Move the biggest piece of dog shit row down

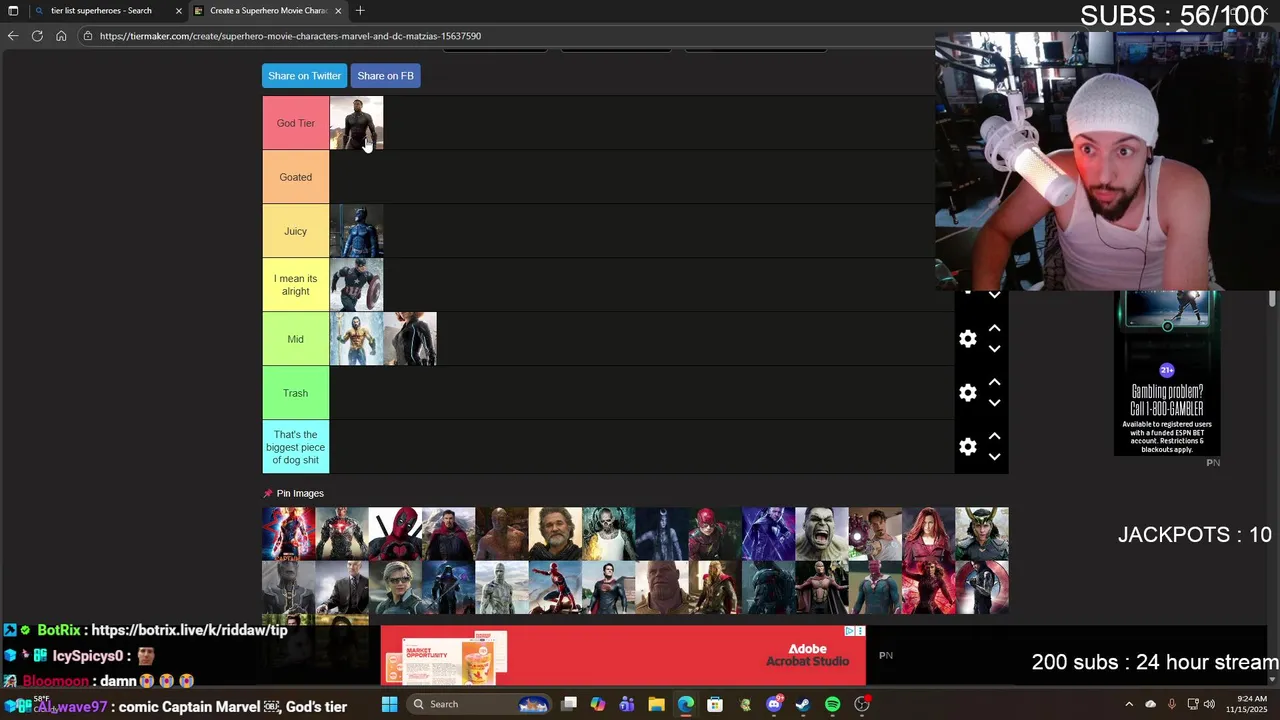click(x=994, y=457)
